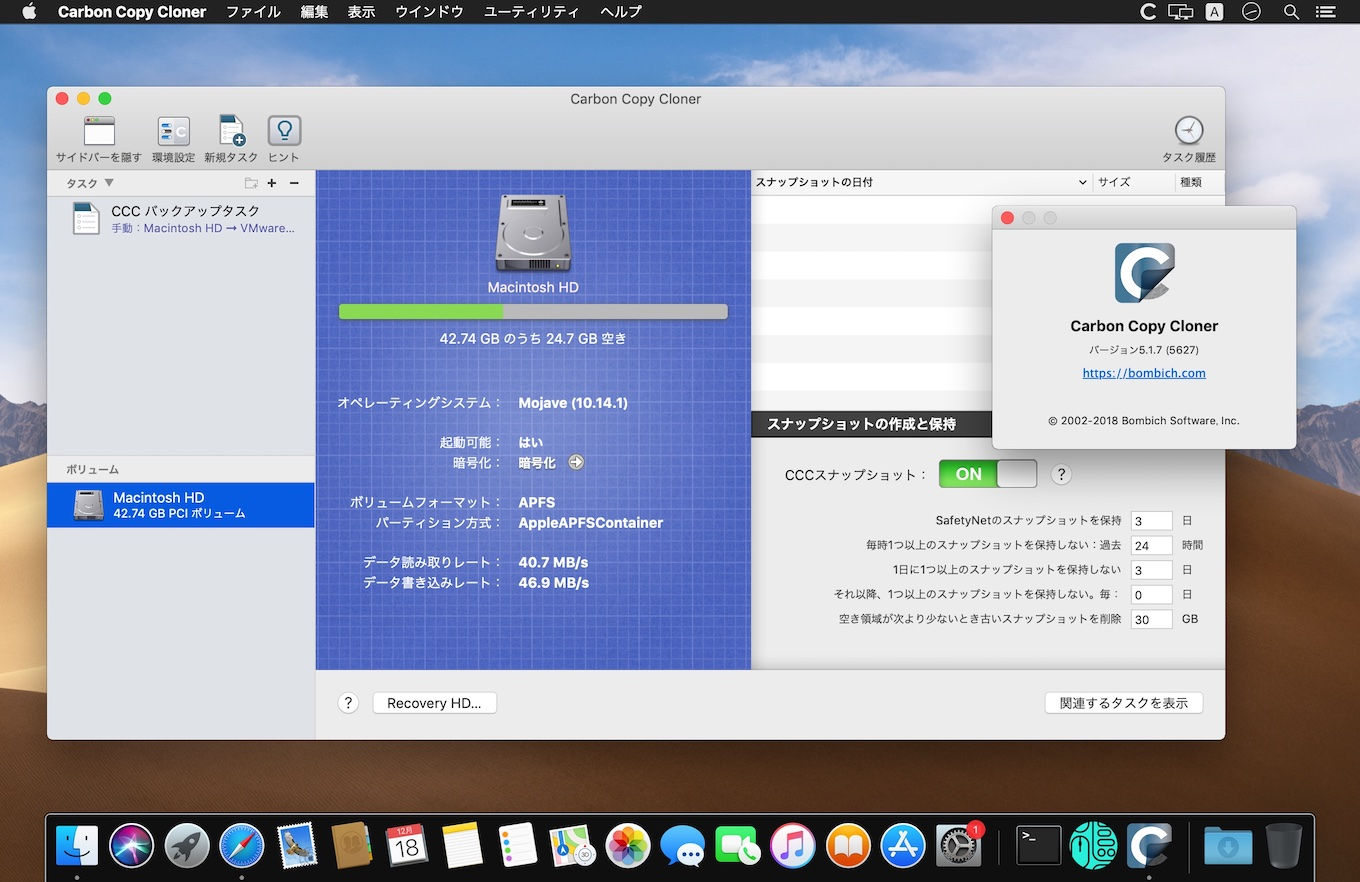Open the ヘルプ menu

621,12
